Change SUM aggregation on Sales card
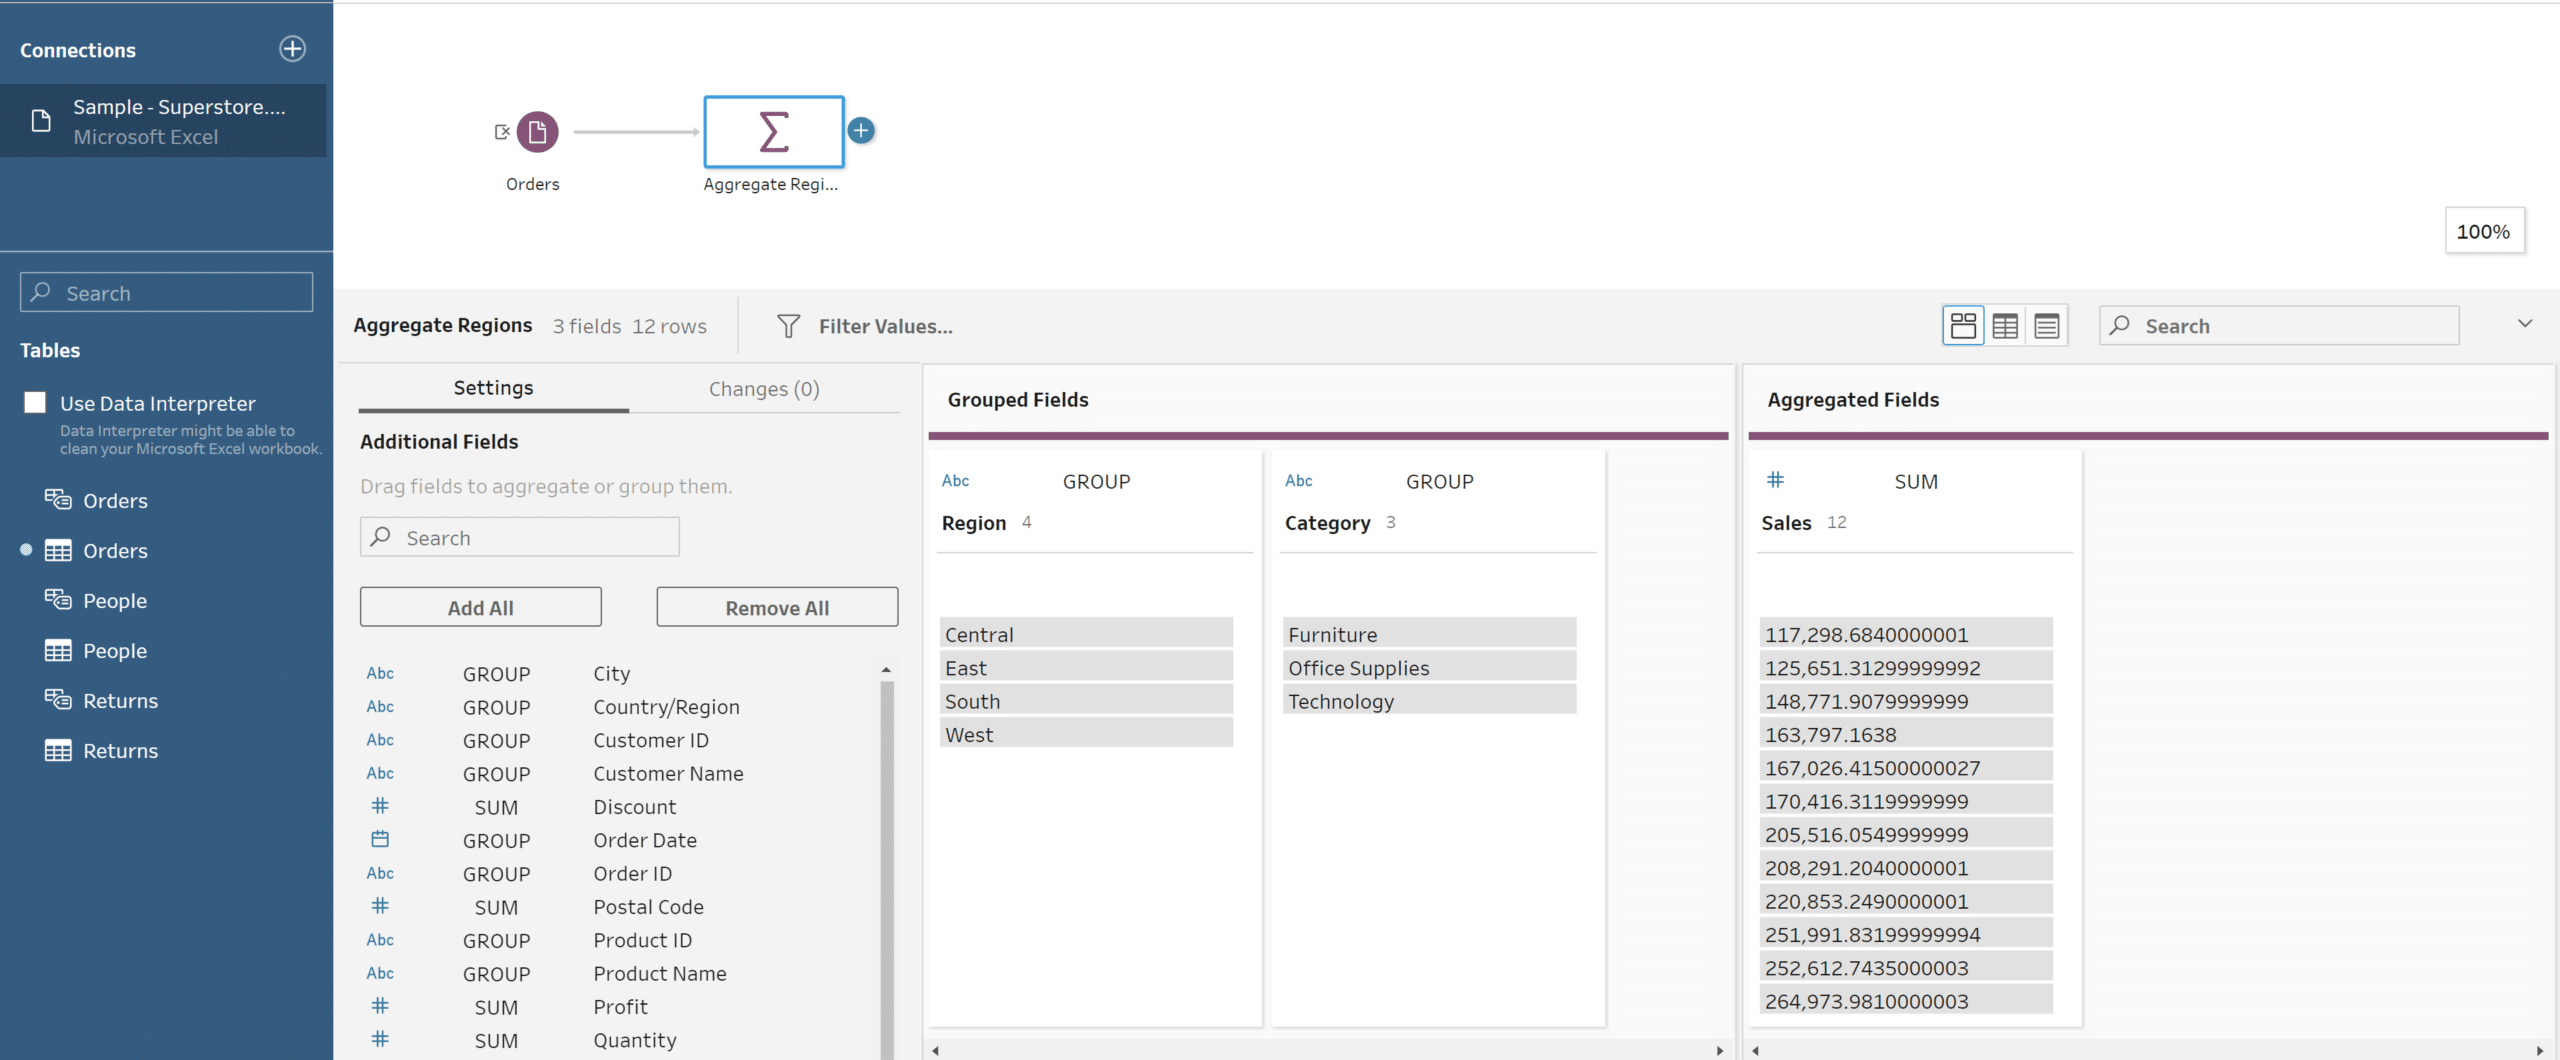This screenshot has width=2560, height=1060. 1916,481
